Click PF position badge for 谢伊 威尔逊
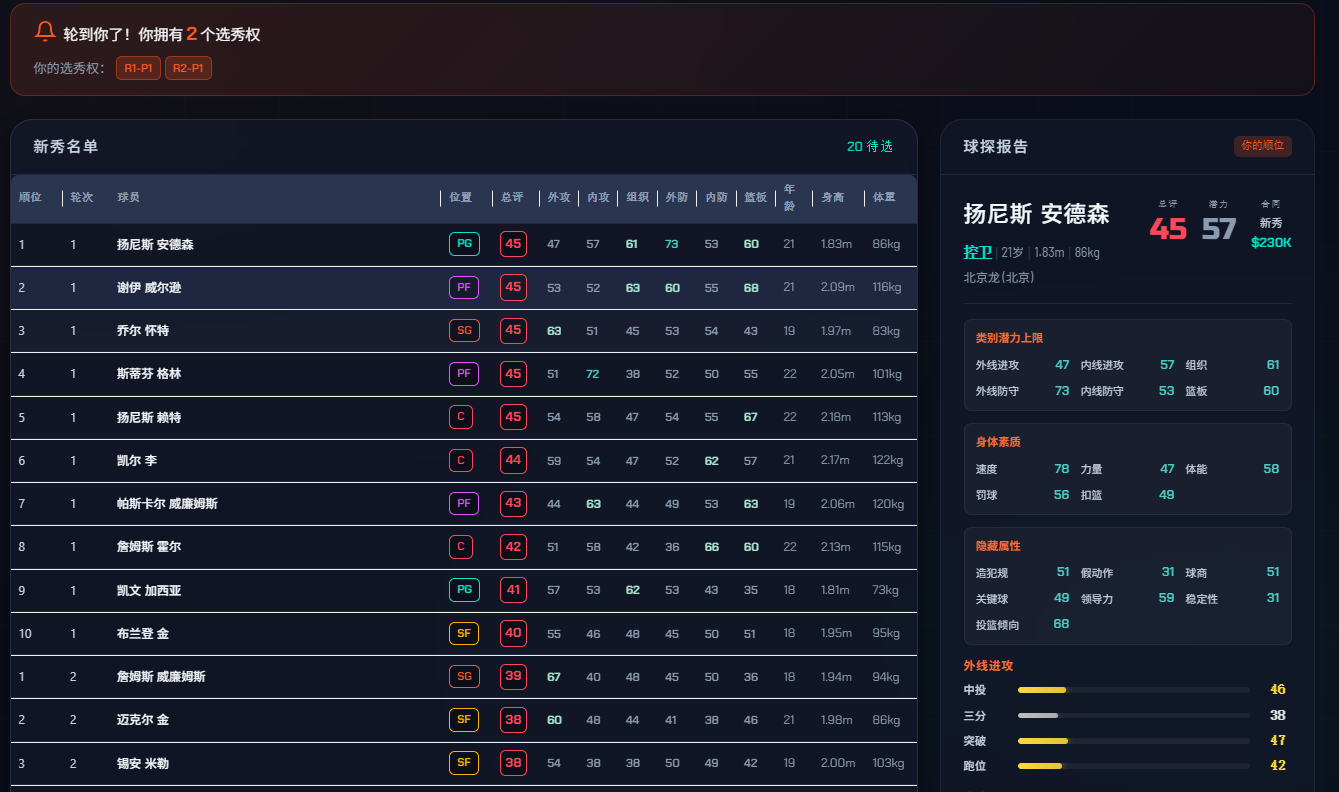 pyautogui.click(x=464, y=287)
